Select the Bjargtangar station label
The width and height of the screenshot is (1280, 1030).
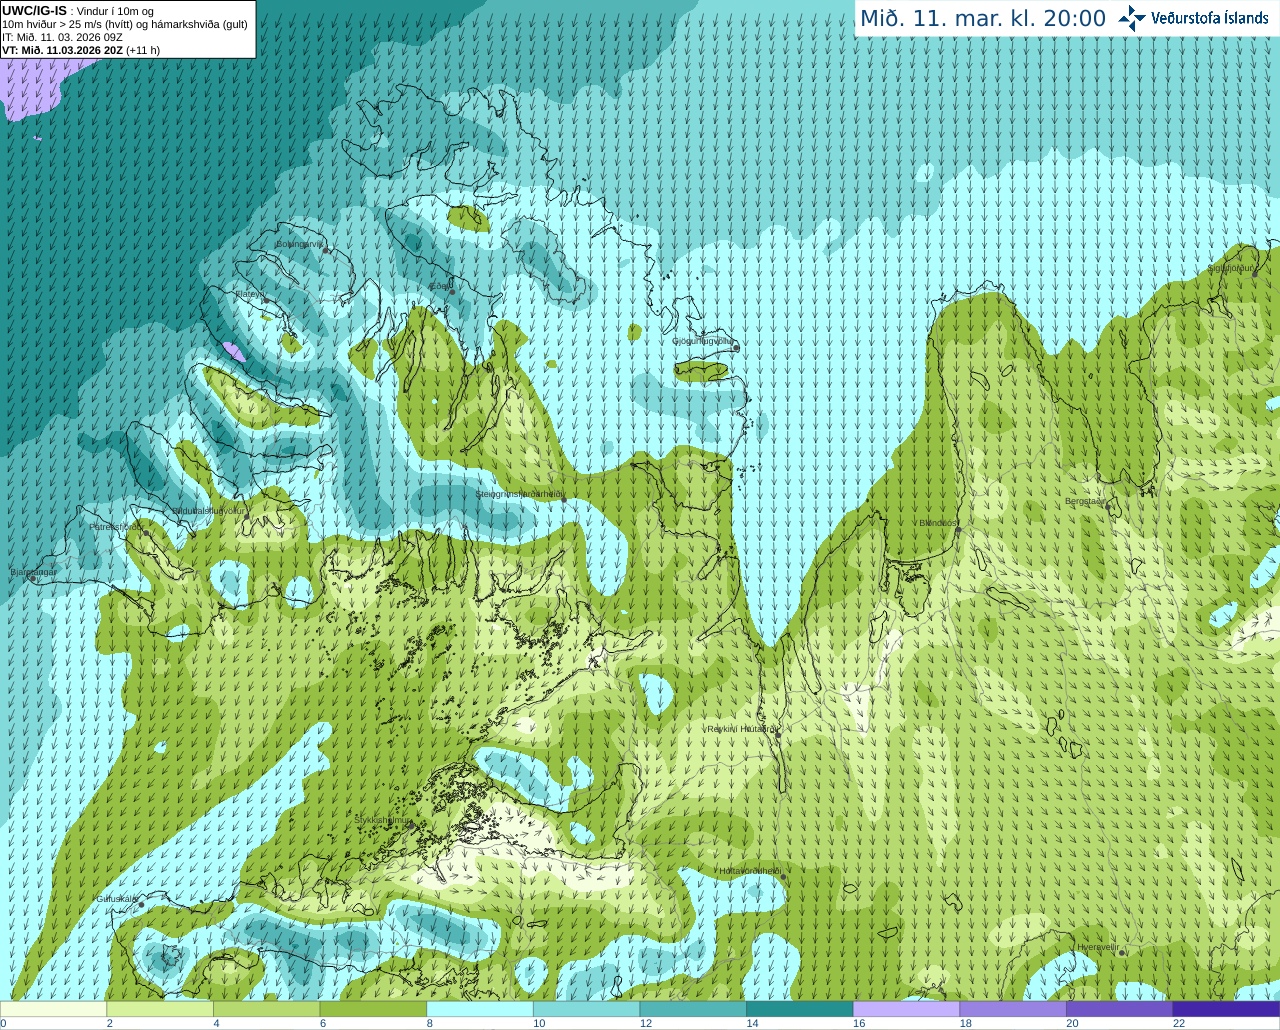(x=33, y=571)
